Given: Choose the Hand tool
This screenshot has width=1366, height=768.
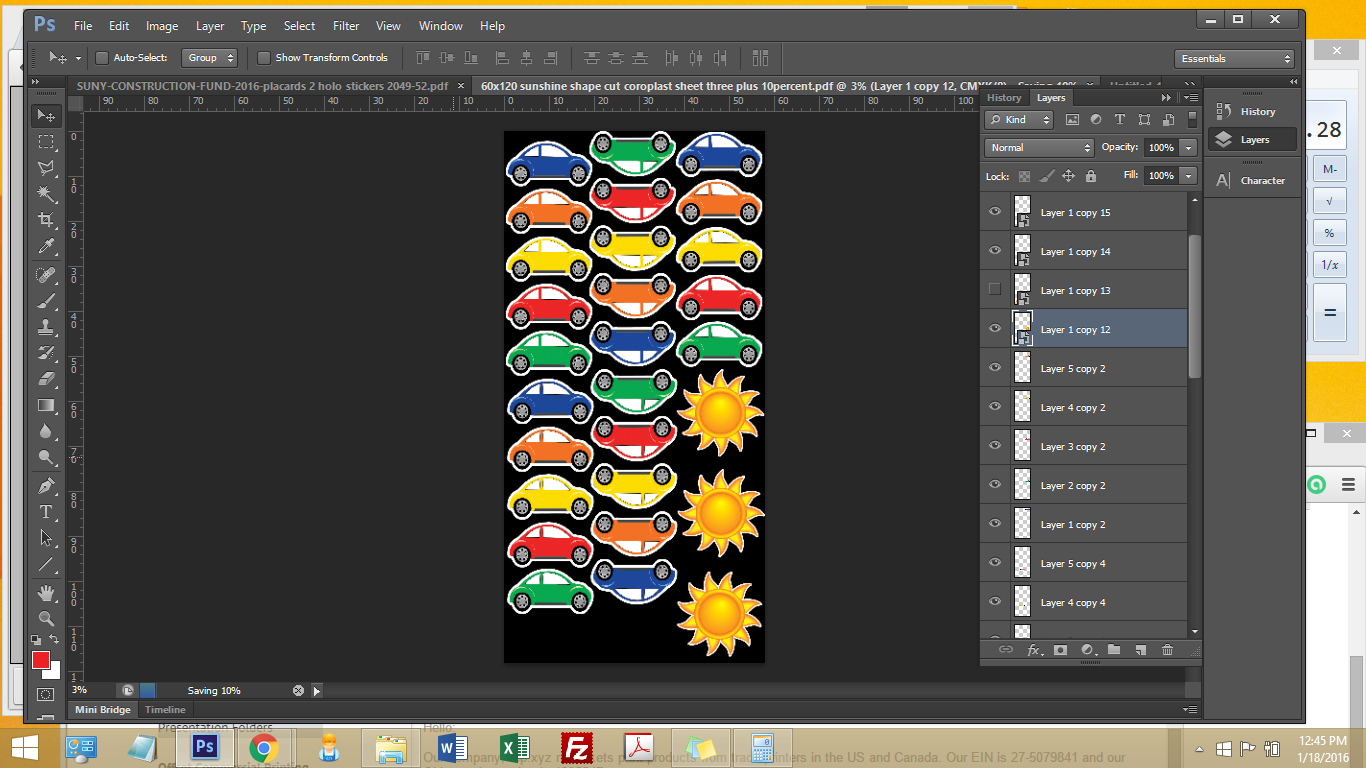Looking at the screenshot, I should click(46, 593).
